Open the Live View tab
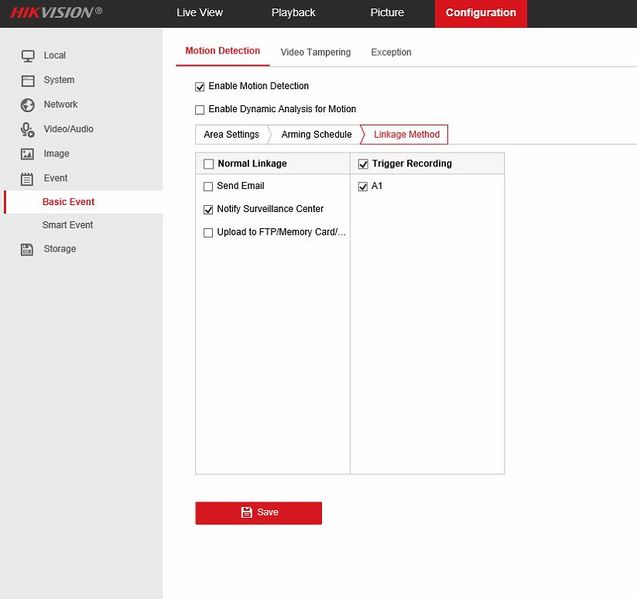 [199, 13]
